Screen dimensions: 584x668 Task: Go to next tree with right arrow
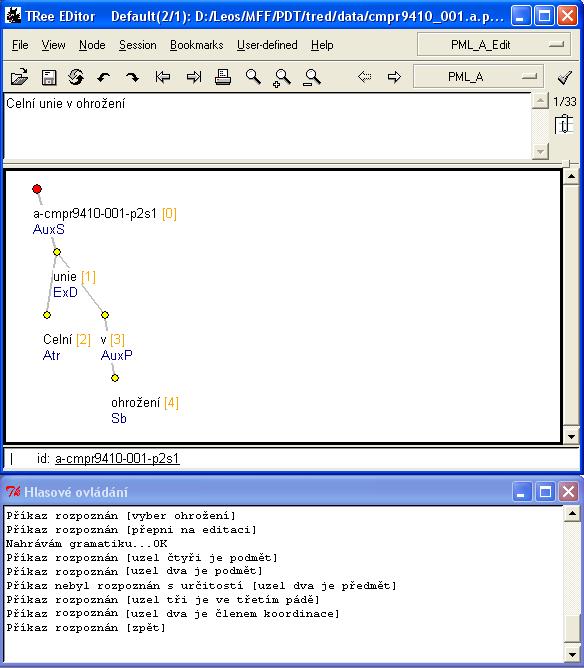click(x=394, y=77)
